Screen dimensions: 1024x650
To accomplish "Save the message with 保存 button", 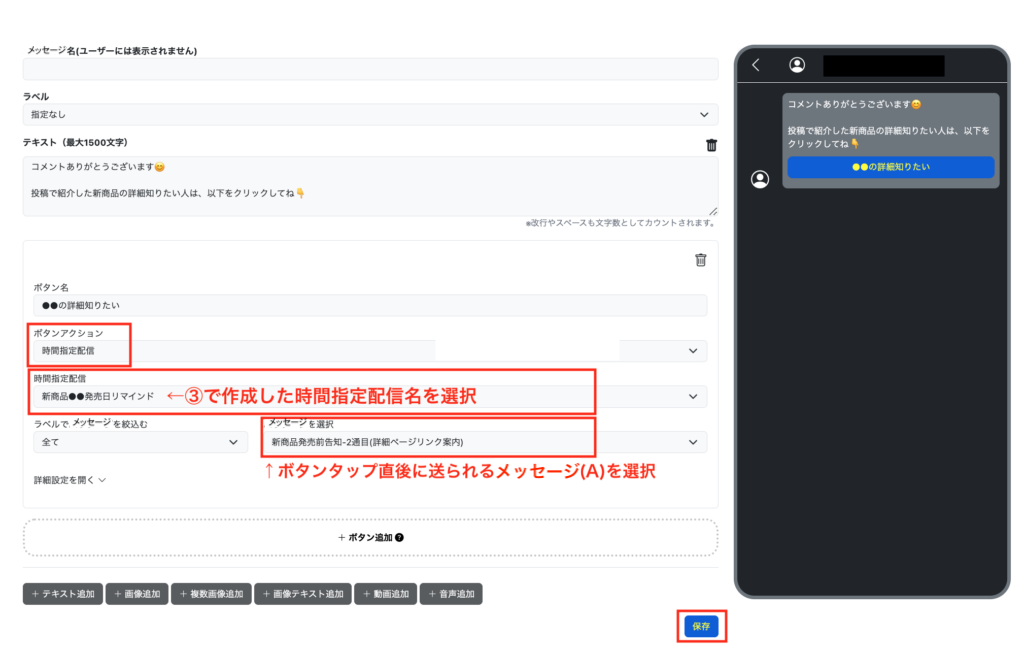I will tap(701, 626).
